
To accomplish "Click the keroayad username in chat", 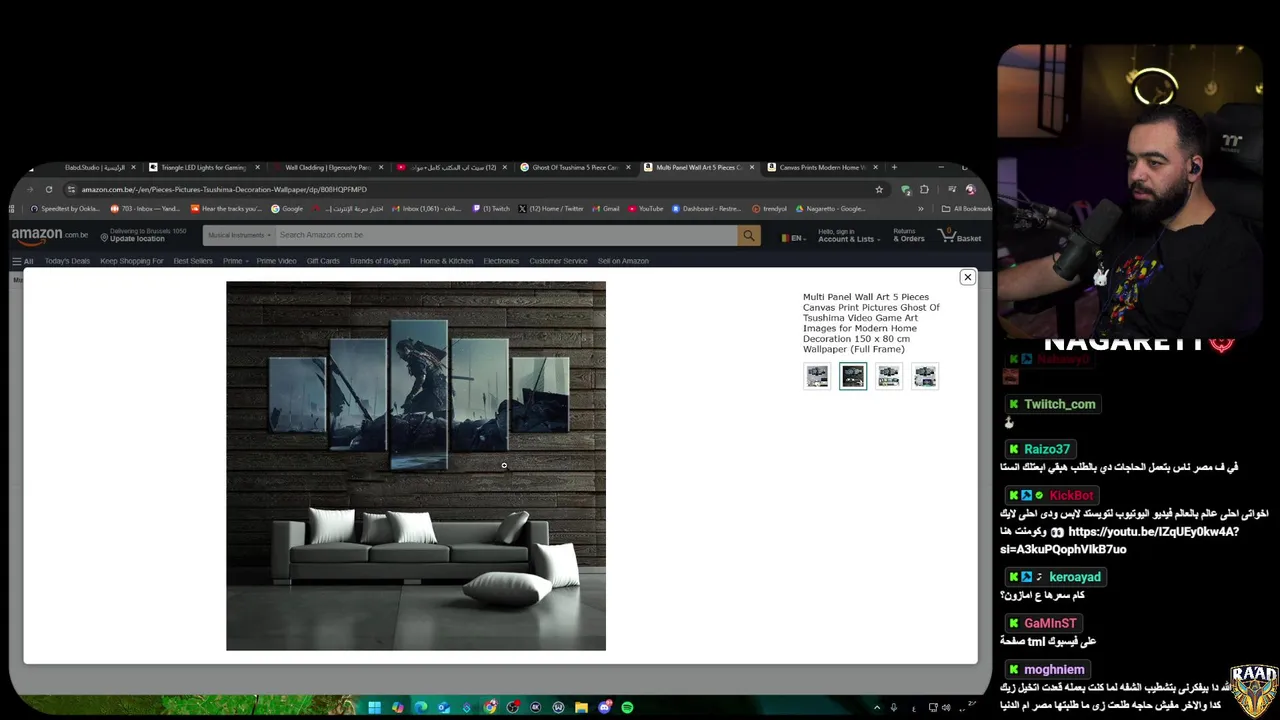I will click(1074, 577).
